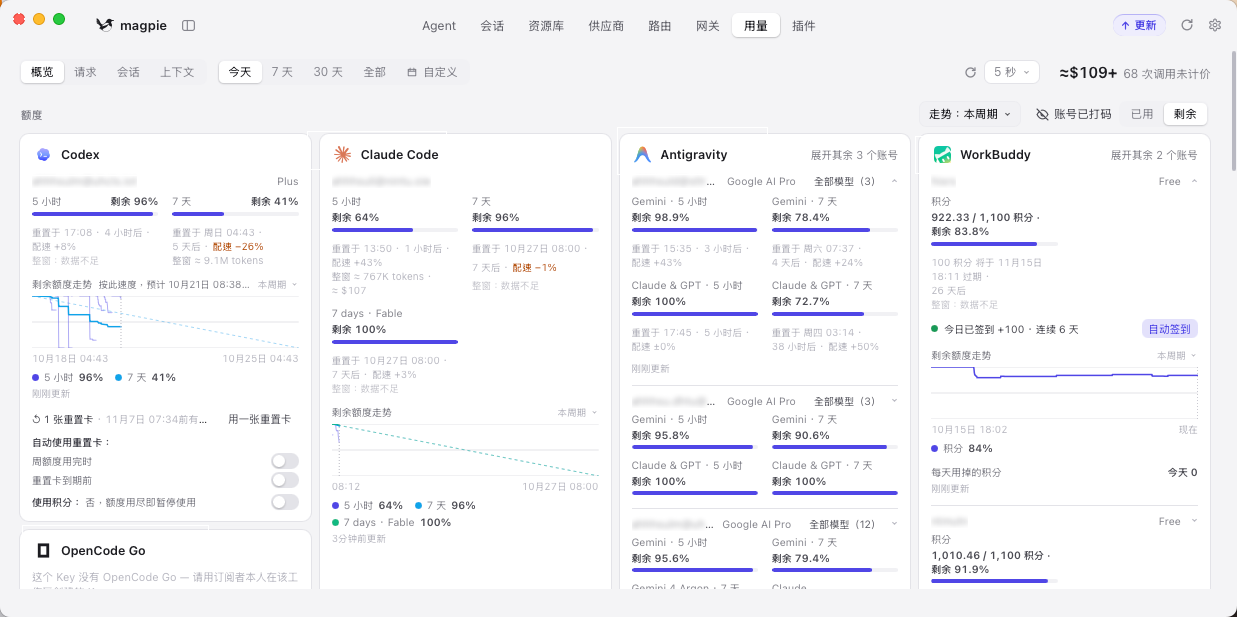Open settings gear icon at top right
The height and width of the screenshot is (617, 1237).
click(1215, 25)
